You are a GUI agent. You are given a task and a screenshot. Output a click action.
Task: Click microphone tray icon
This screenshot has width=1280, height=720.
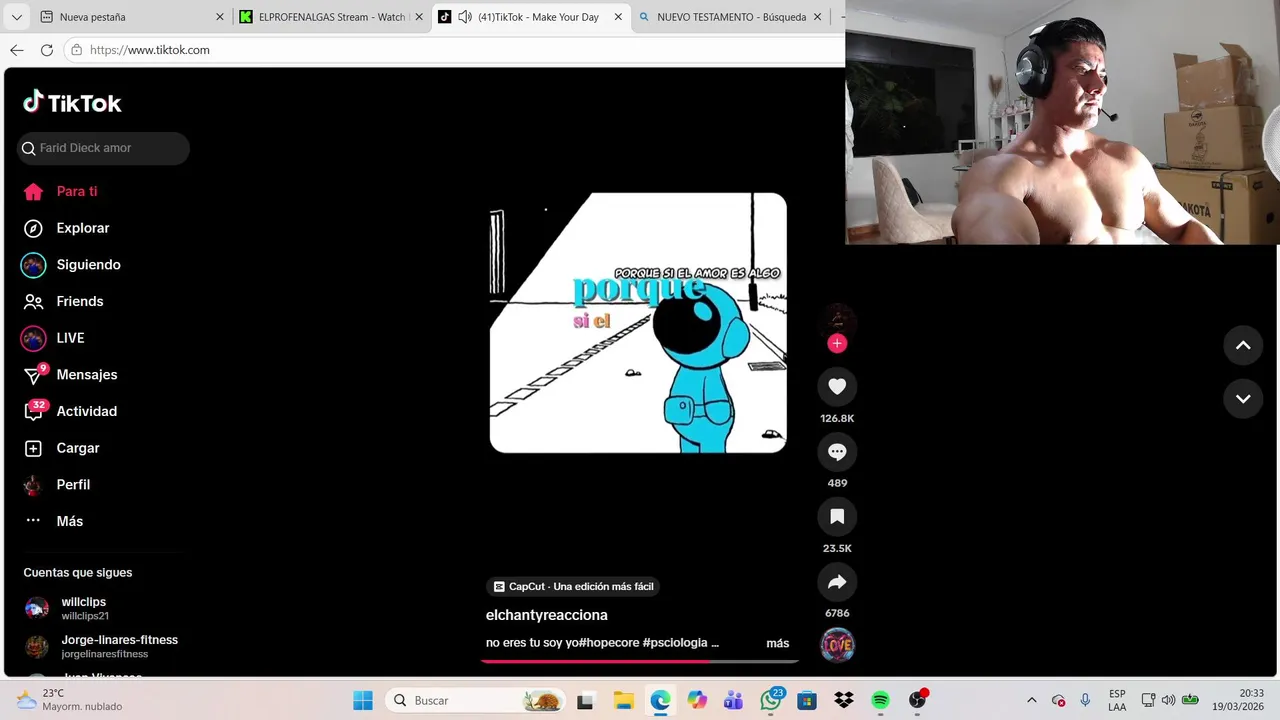point(1085,700)
